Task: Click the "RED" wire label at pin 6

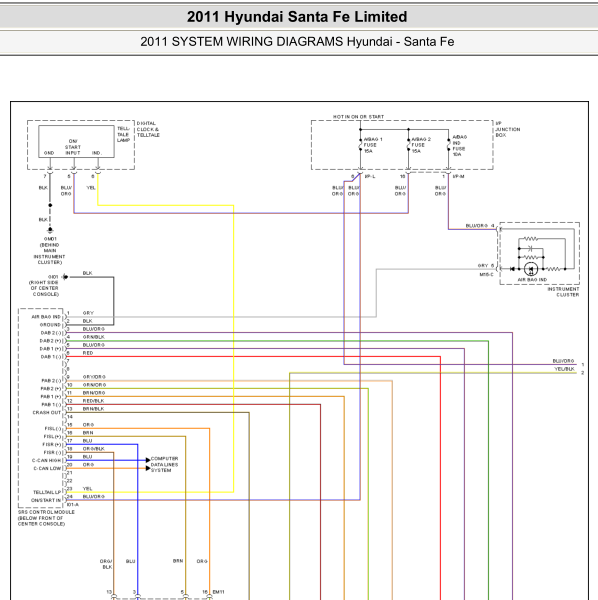Action: [x=88, y=353]
